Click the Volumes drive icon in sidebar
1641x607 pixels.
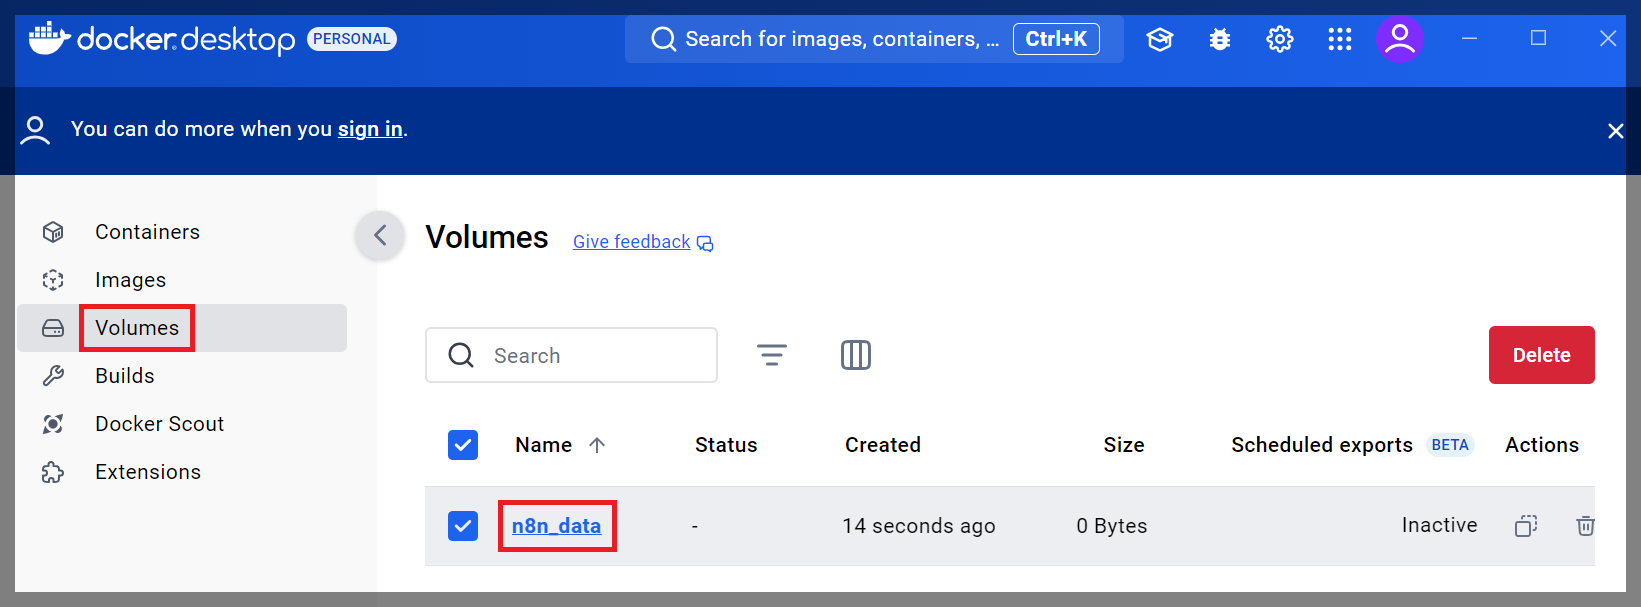(x=53, y=328)
